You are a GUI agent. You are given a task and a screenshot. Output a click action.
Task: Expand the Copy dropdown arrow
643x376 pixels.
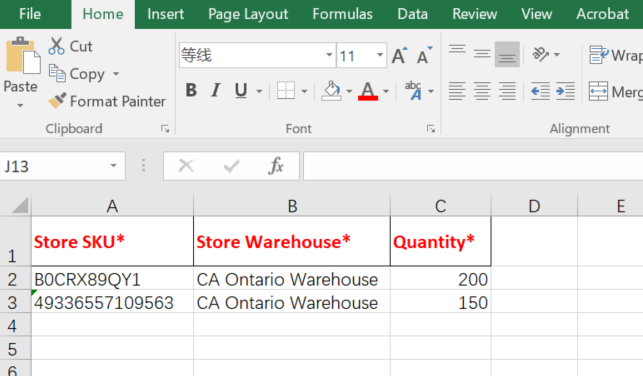click(116, 74)
